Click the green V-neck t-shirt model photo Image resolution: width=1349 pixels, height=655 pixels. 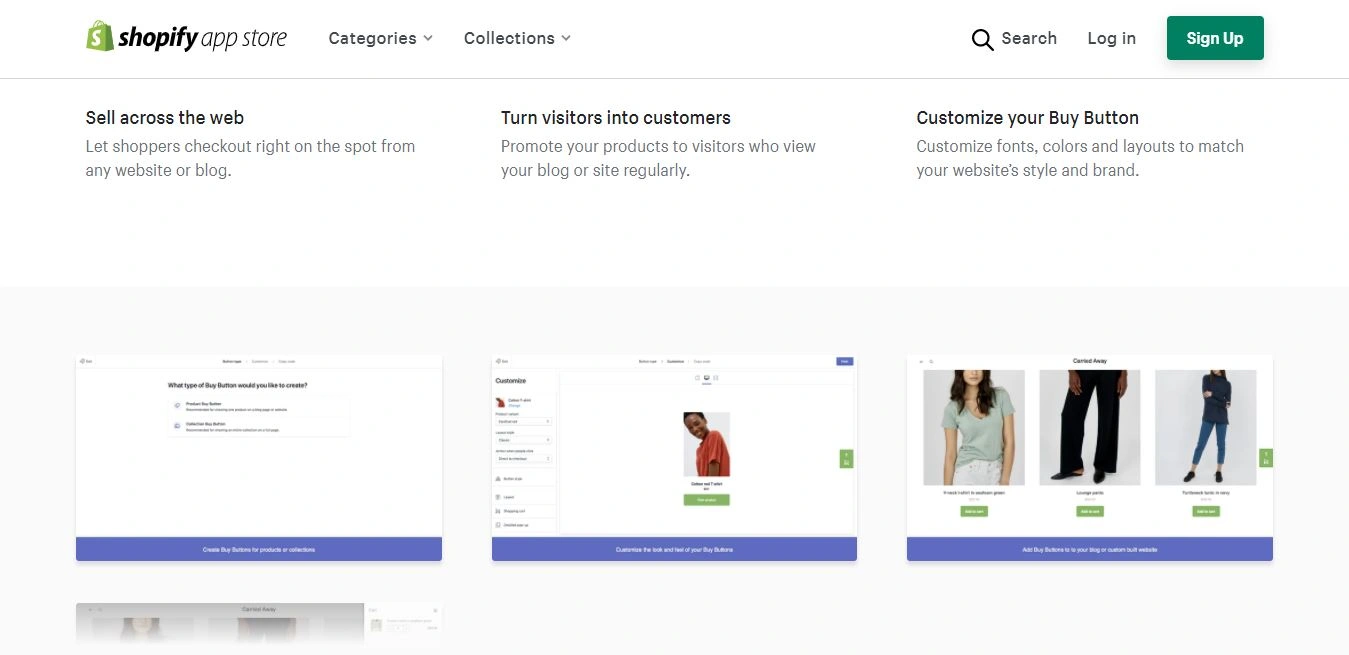(974, 428)
